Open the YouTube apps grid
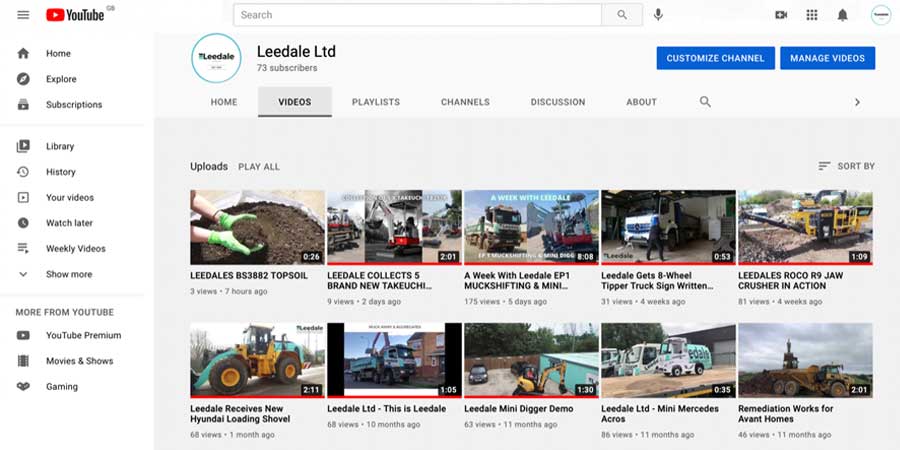Screen dimensions: 900x450 (x=811, y=15)
